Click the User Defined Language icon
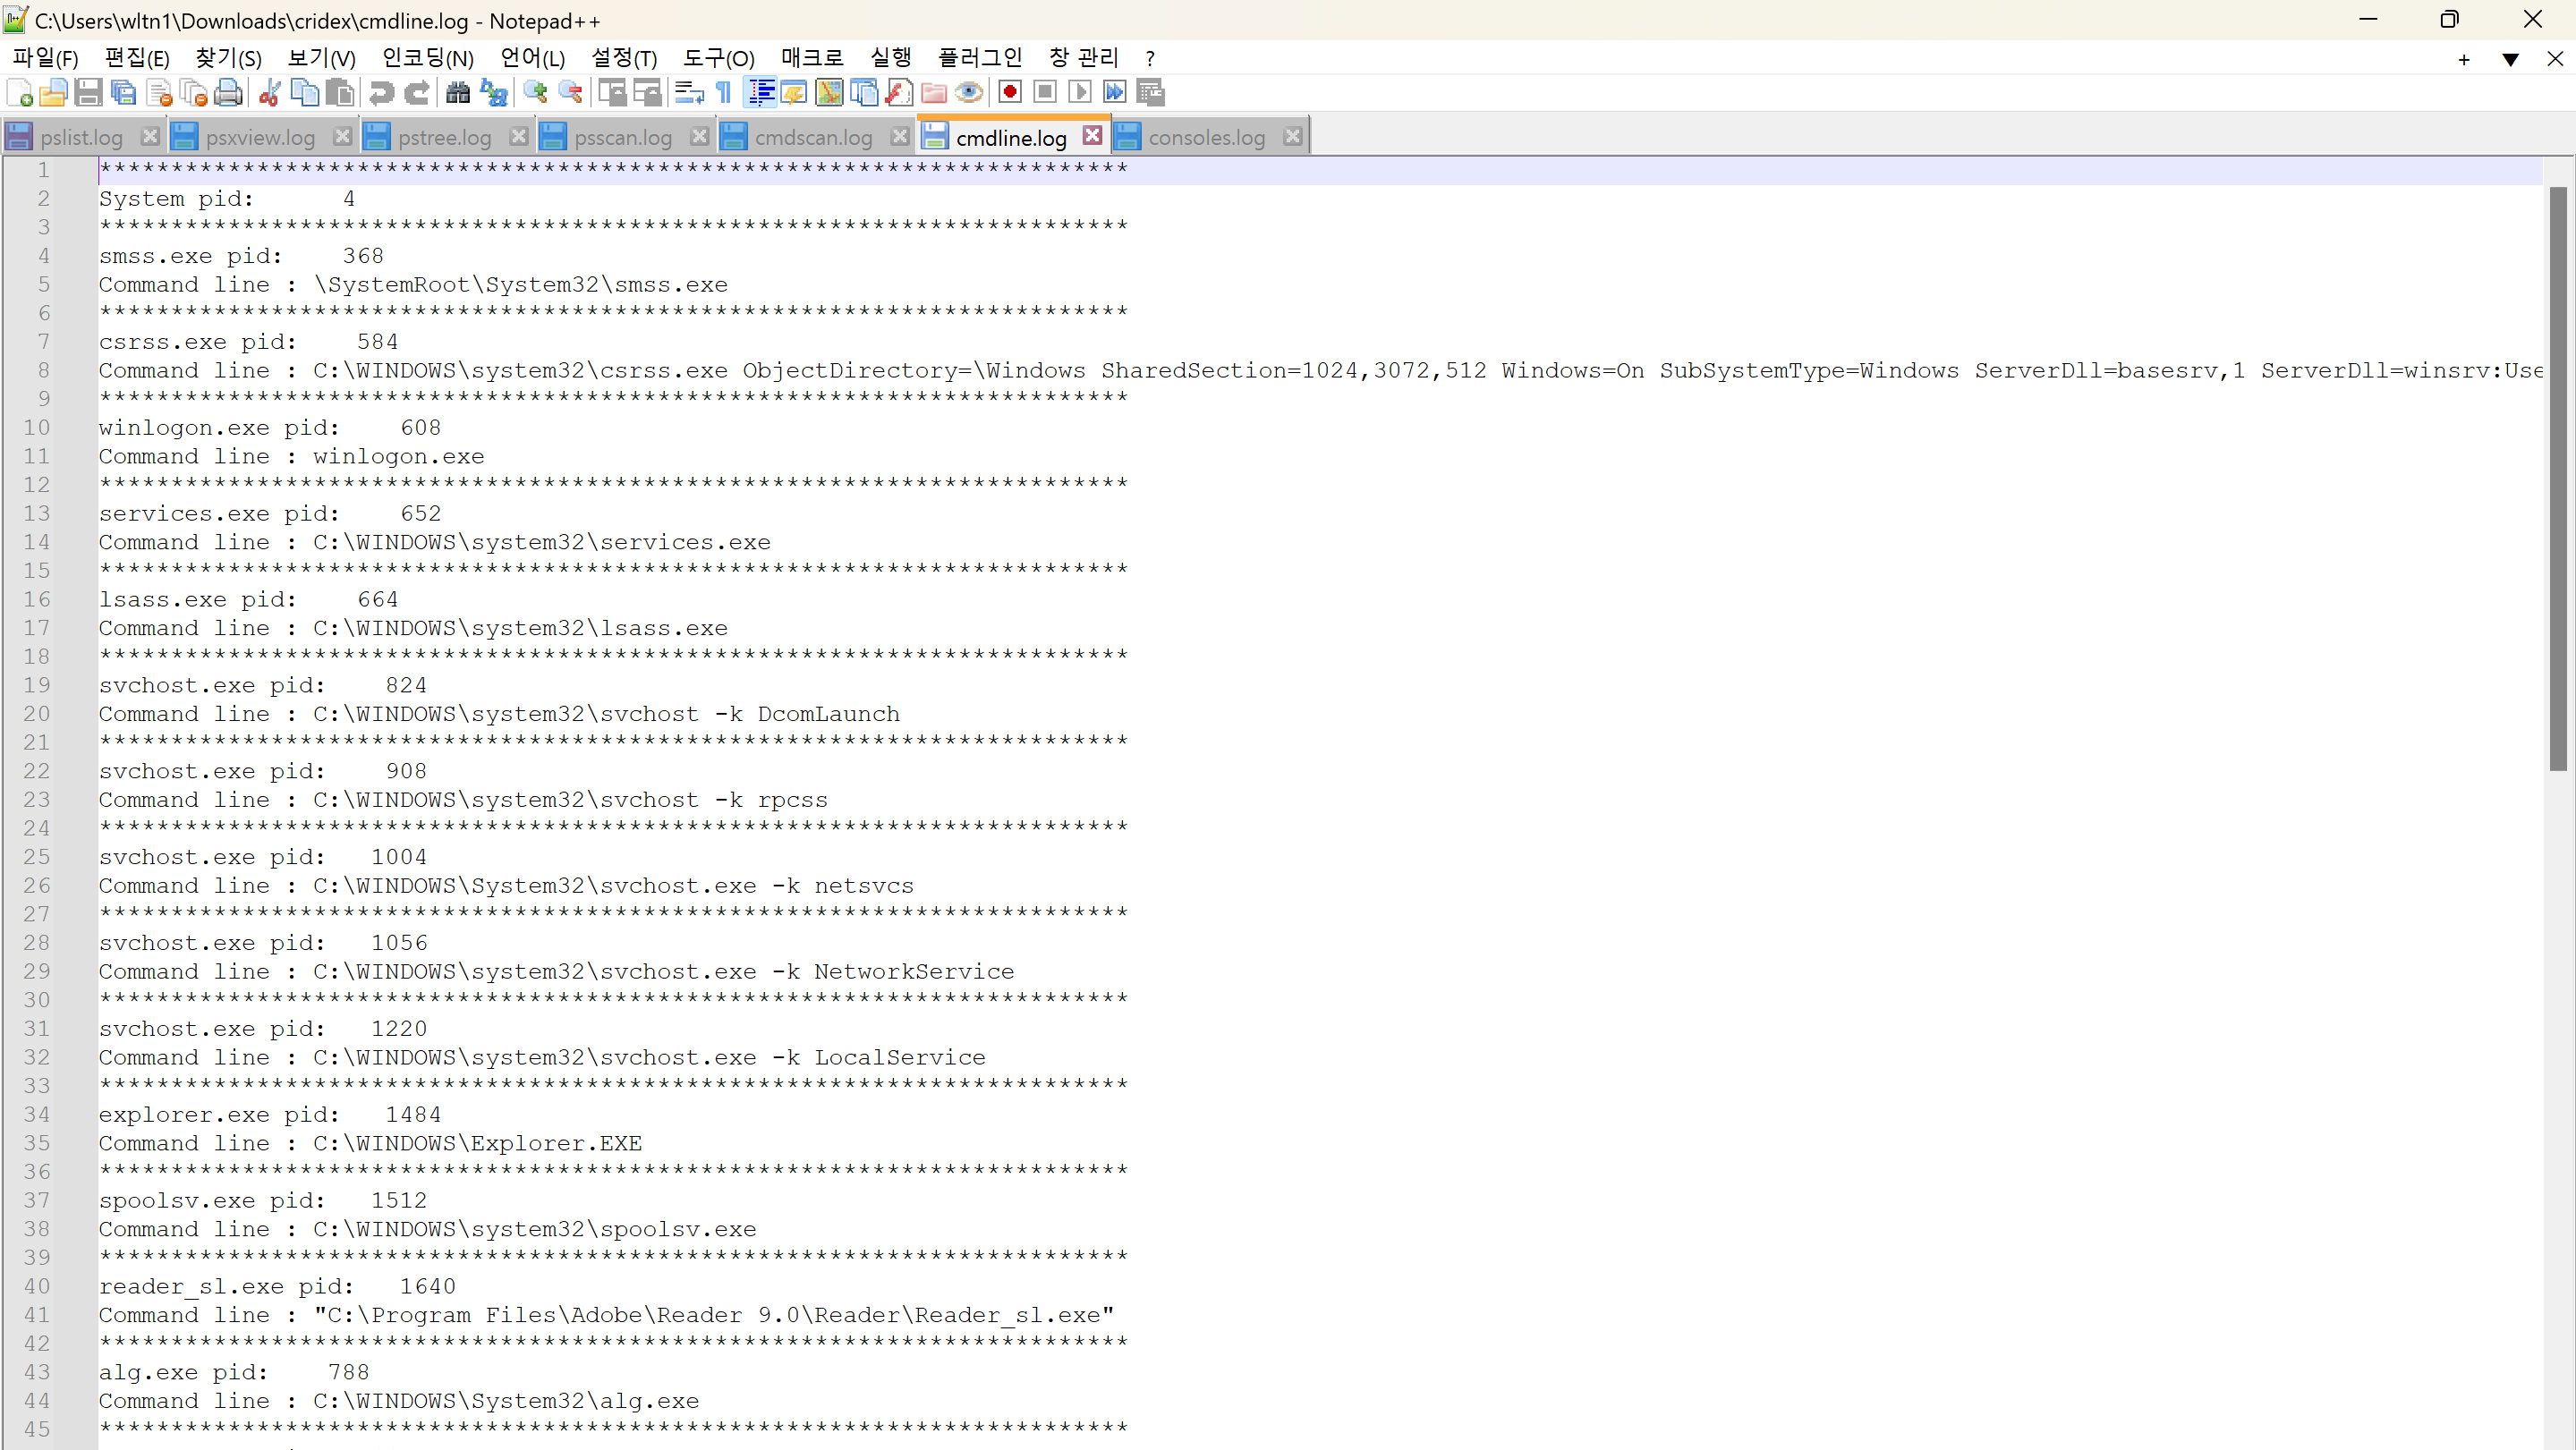2576x1450 pixels. [794, 93]
